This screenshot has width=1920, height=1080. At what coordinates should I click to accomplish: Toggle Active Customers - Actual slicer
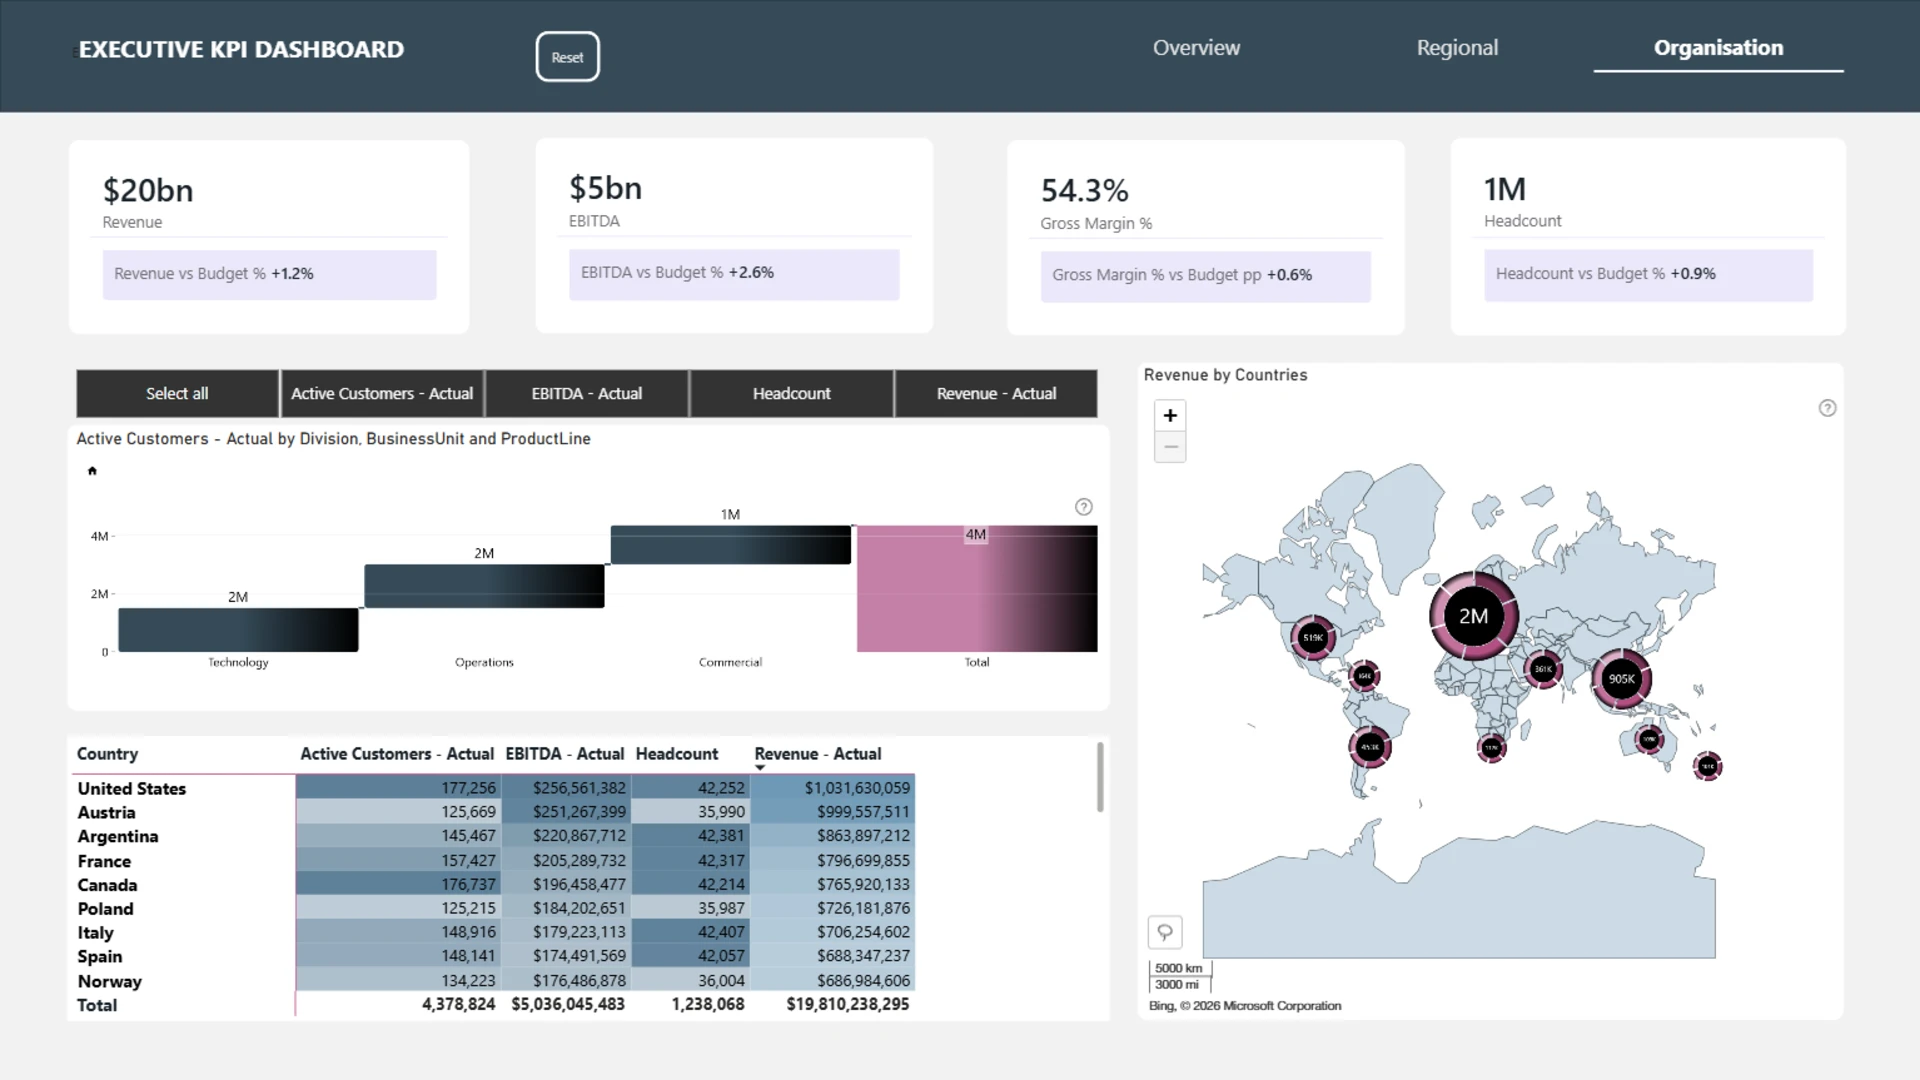[382, 394]
